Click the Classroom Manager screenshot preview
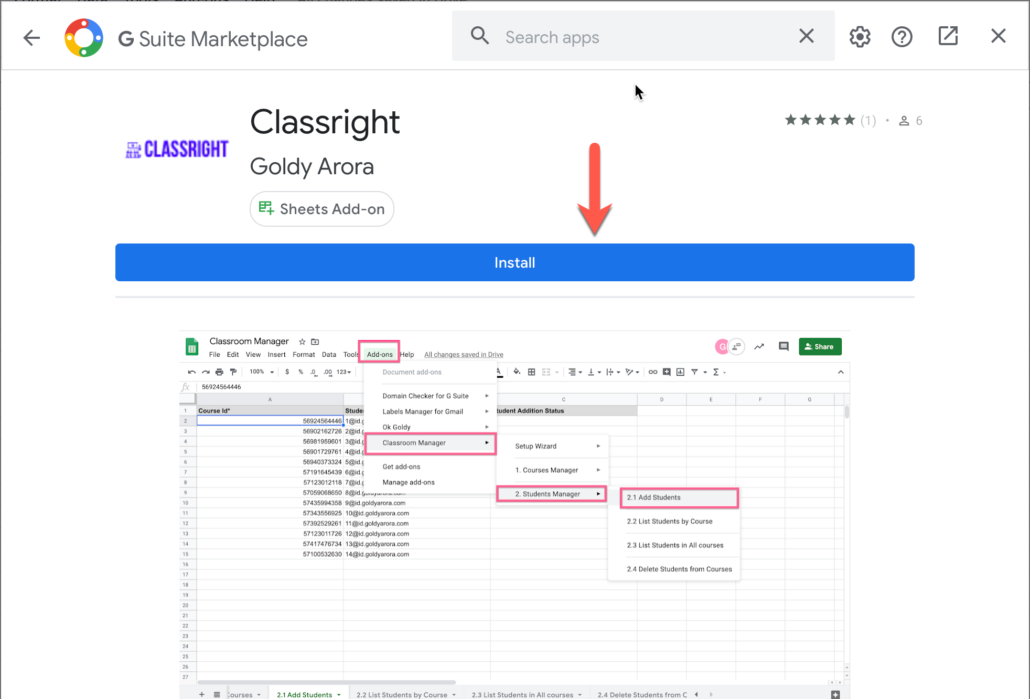The width and height of the screenshot is (1030, 699). click(x=514, y=514)
